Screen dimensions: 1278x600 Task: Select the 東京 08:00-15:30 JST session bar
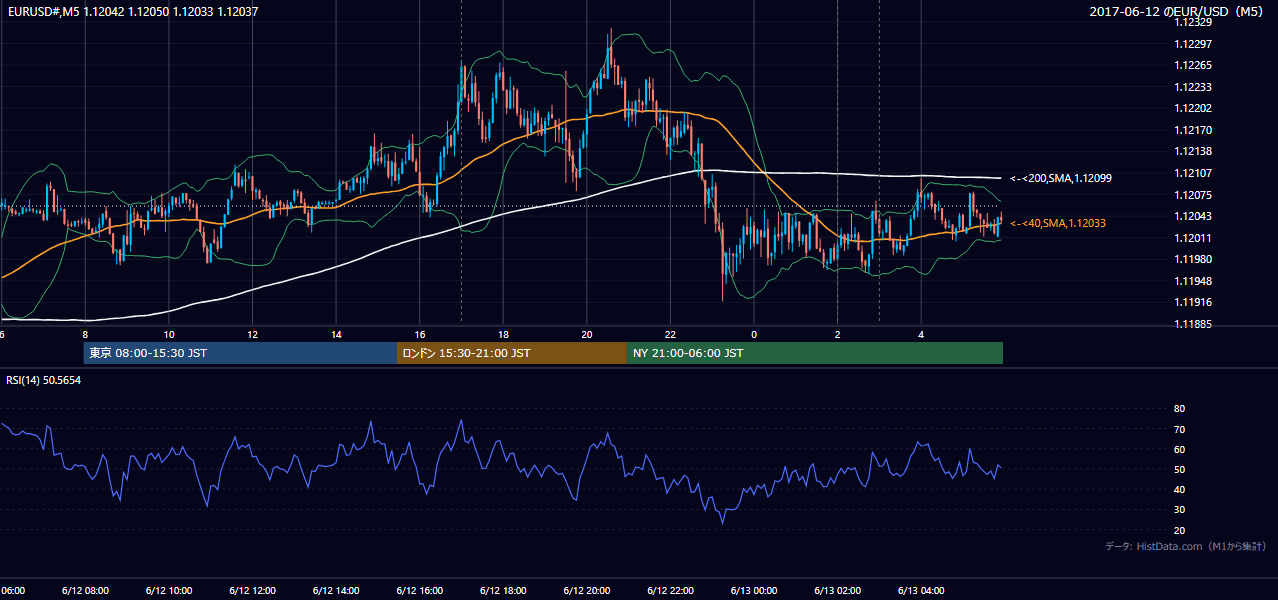[241, 353]
